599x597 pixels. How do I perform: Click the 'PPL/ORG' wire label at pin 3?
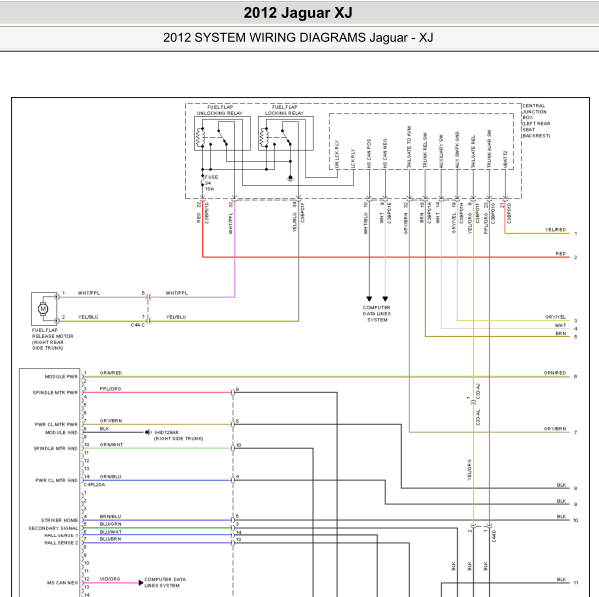coord(110,388)
